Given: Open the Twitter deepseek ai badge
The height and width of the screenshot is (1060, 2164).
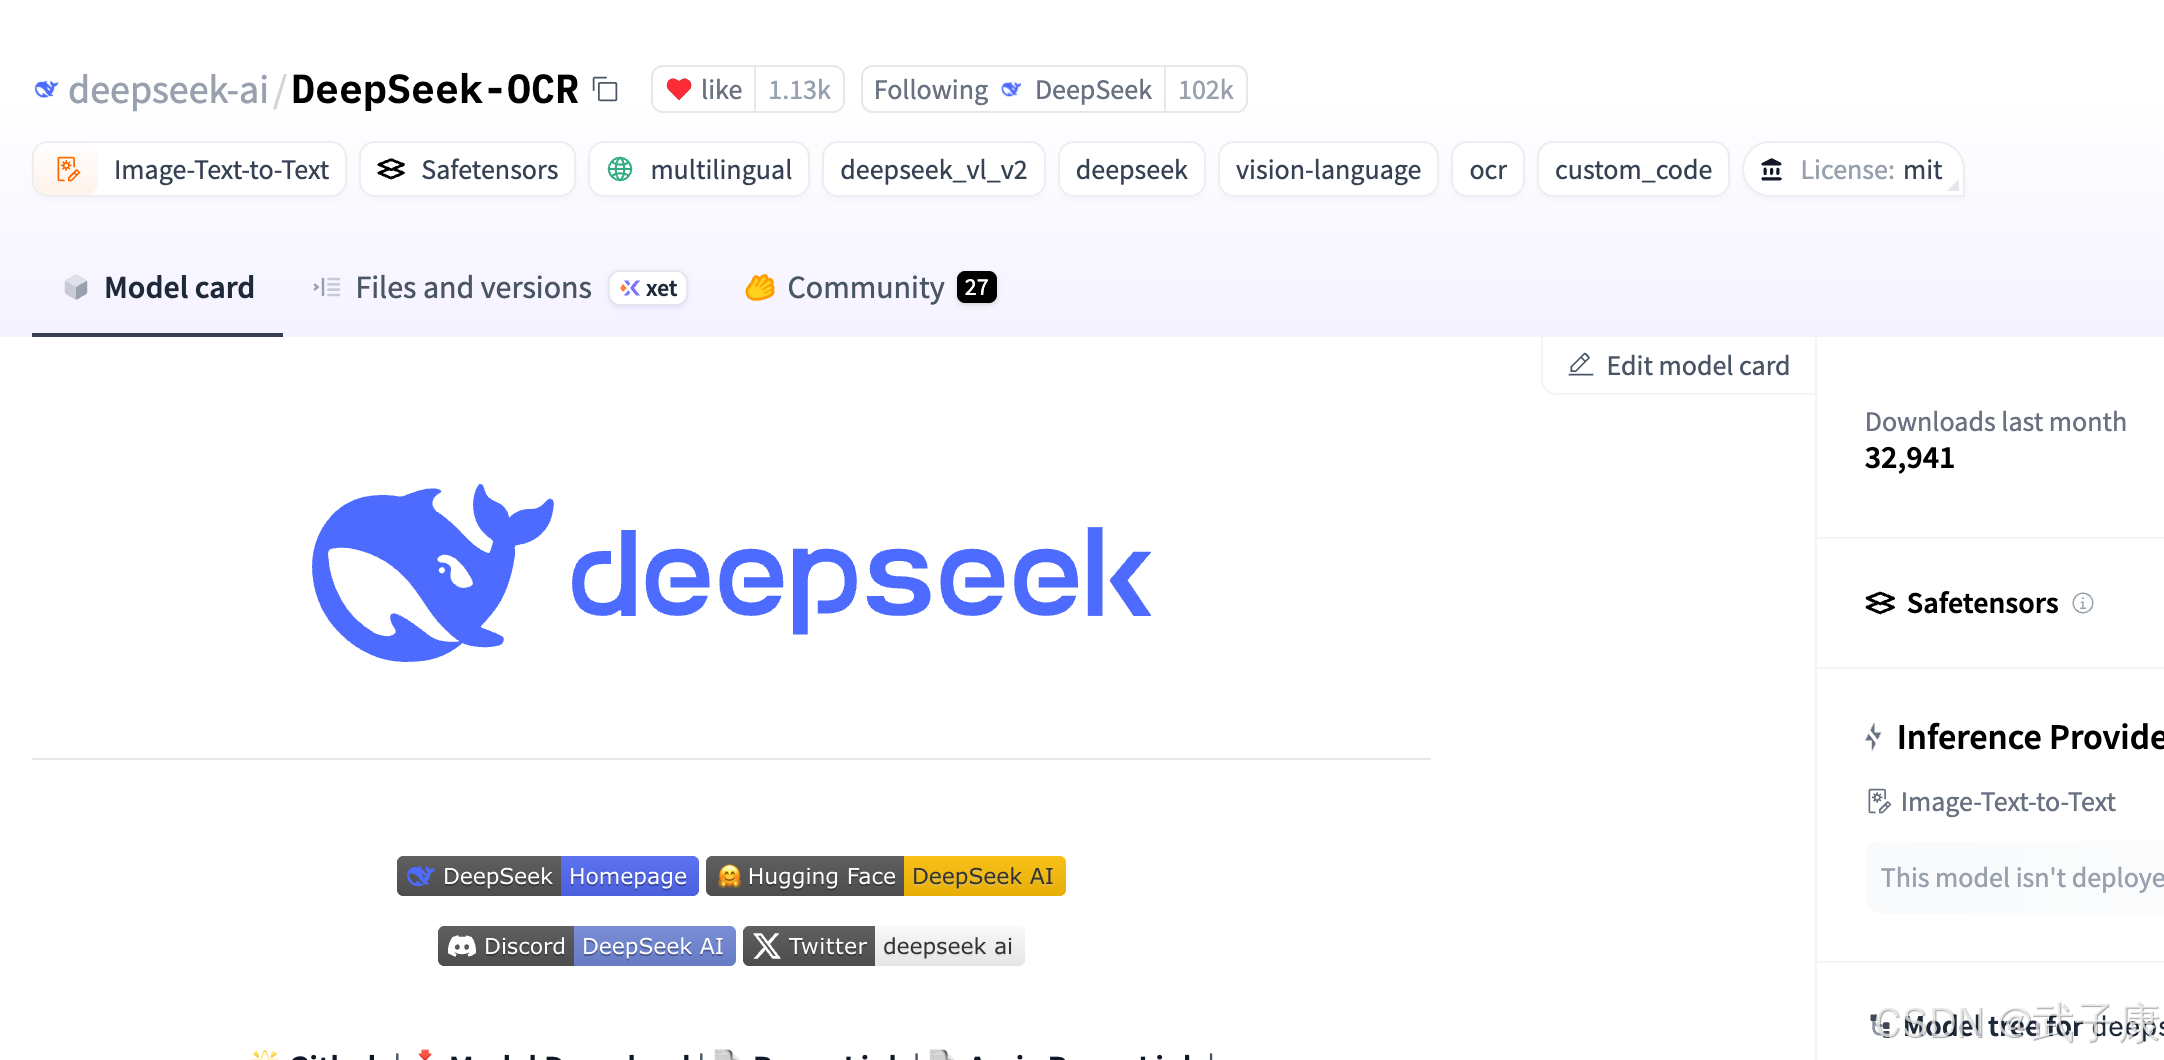Looking at the screenshot, I should tap(884, 946).
